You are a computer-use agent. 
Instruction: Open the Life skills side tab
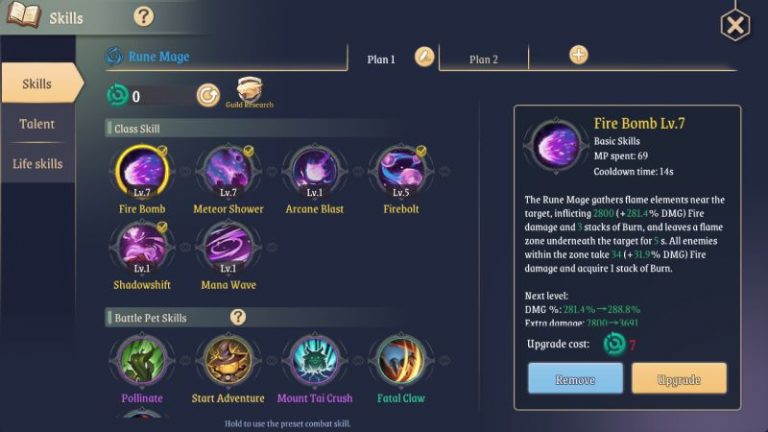pos(37,164)
